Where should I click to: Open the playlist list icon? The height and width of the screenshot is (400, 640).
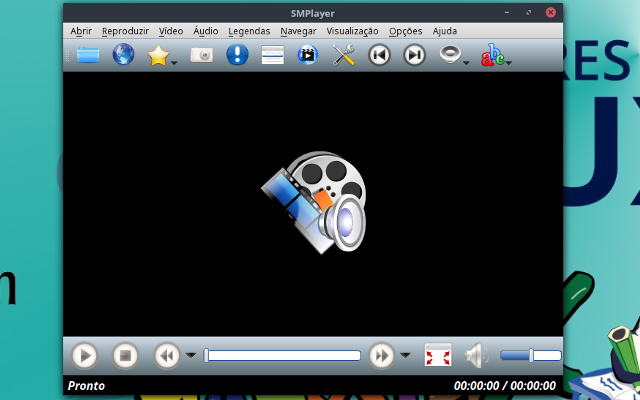[x=273, y=55]
